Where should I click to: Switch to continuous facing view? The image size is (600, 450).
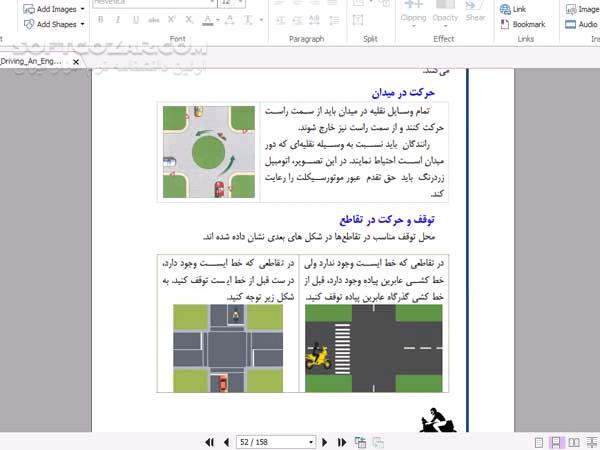pyautogui.click(x=592, y=443)
